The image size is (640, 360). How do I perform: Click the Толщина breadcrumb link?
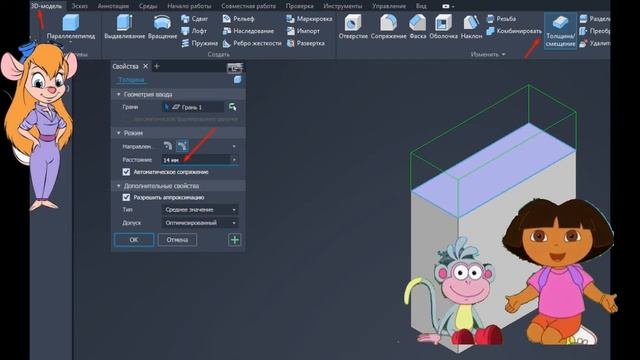pos(131,80)
